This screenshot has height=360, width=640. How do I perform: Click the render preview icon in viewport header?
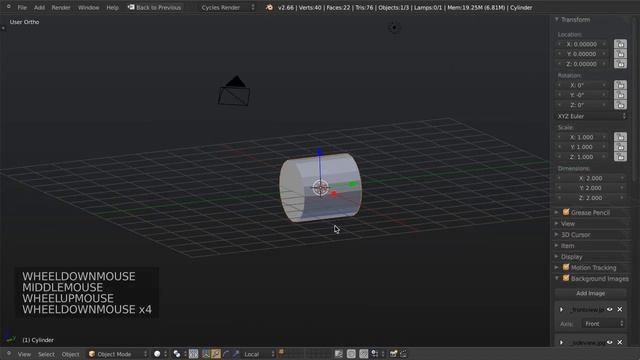point(393,354)
